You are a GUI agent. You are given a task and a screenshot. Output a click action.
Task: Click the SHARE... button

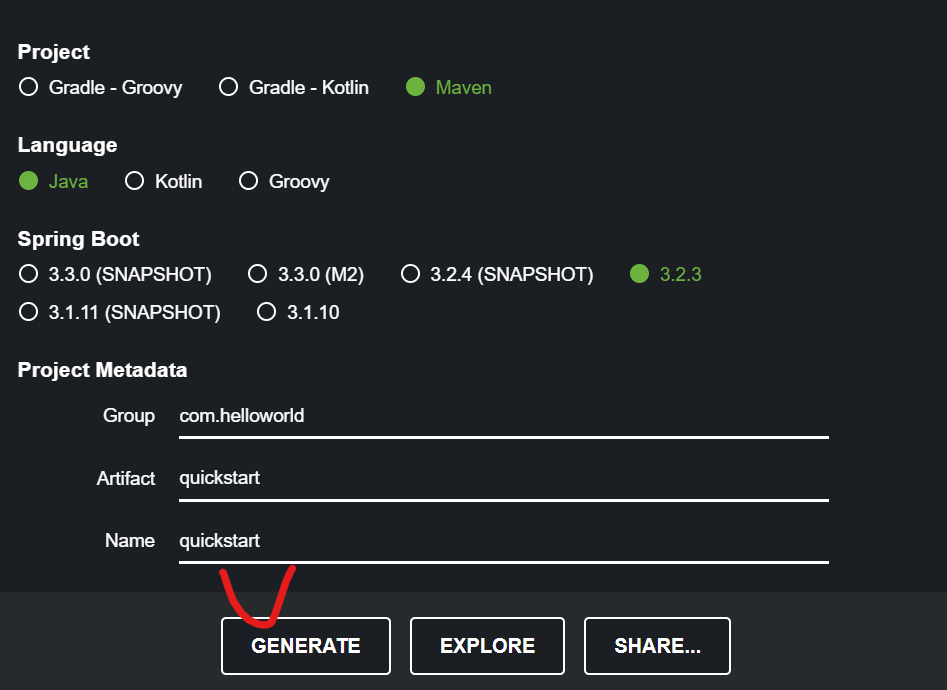point(657,646)
